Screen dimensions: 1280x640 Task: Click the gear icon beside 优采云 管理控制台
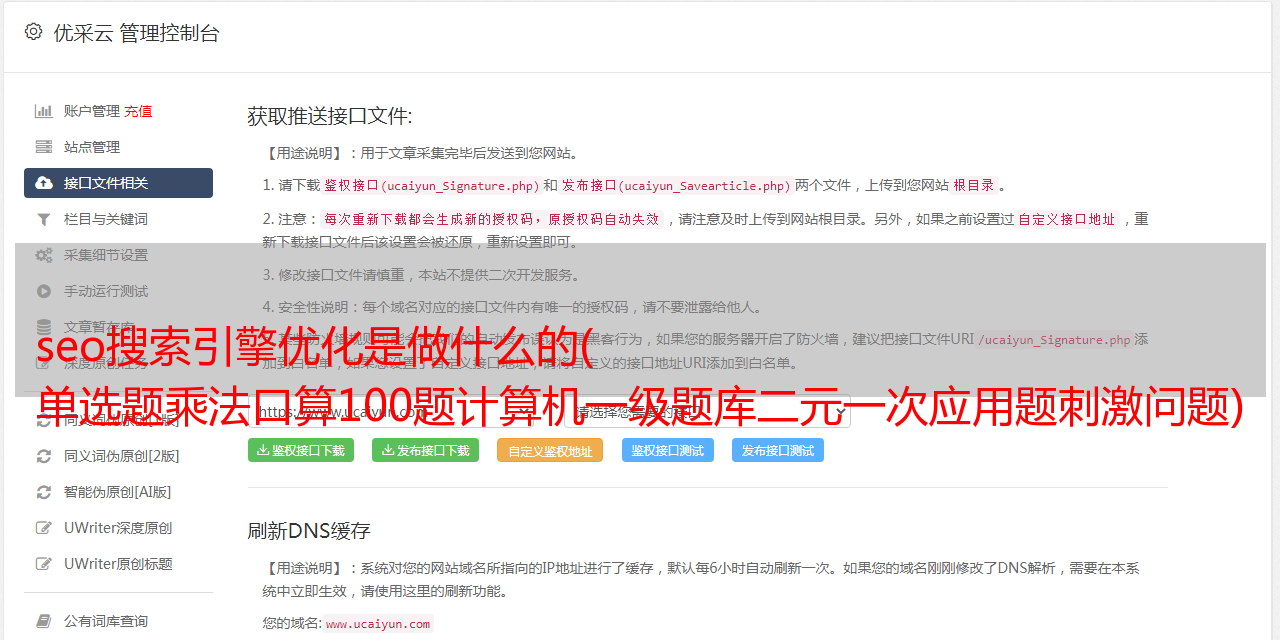(x=33, y=32)
